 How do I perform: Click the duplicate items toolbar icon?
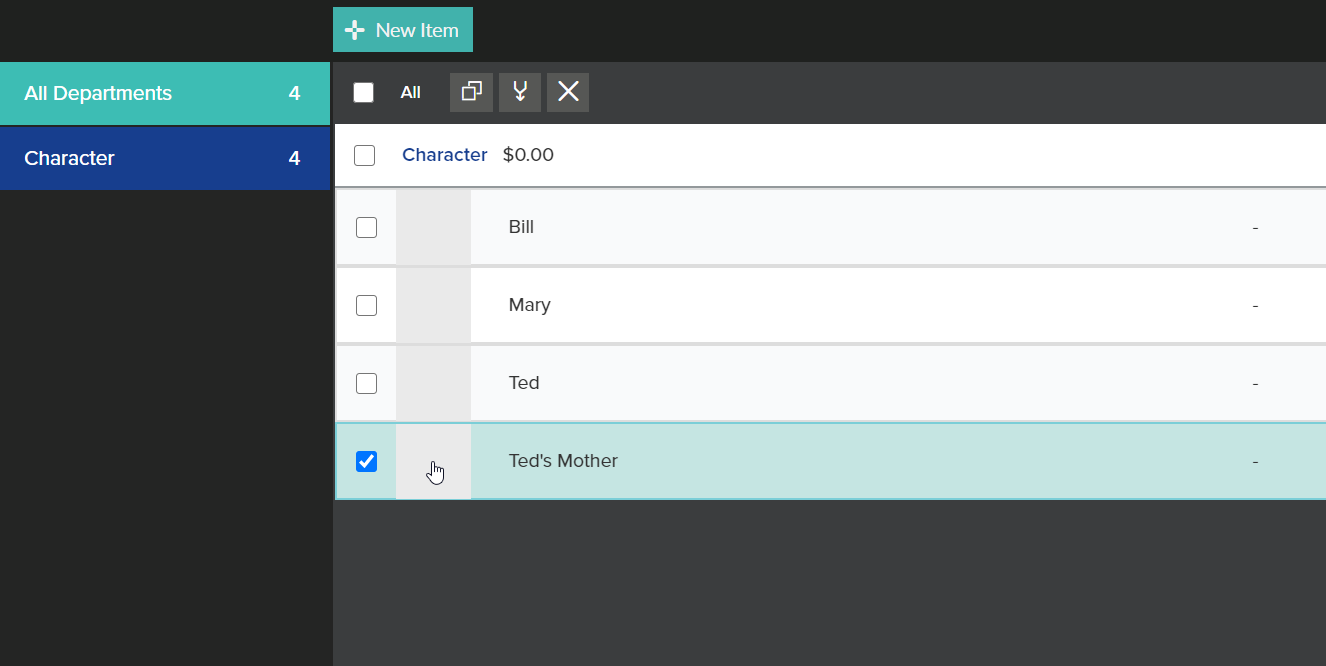click(x=471, y=92)
